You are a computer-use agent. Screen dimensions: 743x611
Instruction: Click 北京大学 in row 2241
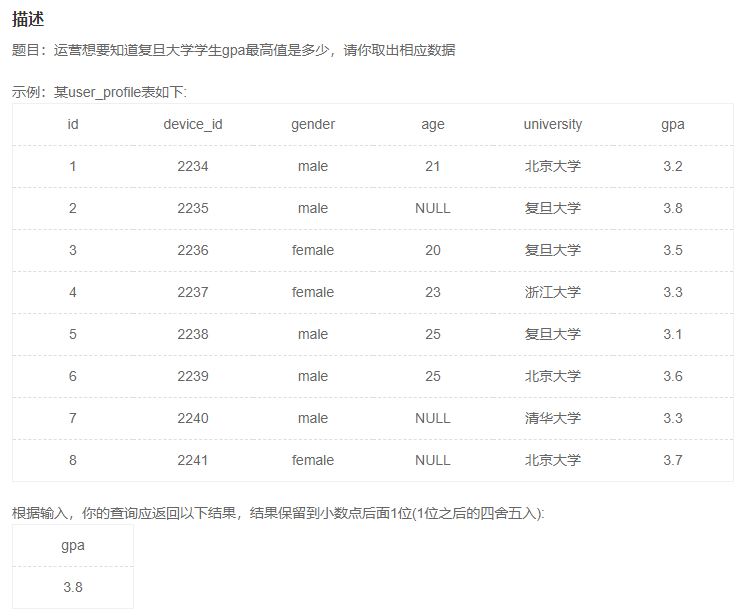(553, 460)
